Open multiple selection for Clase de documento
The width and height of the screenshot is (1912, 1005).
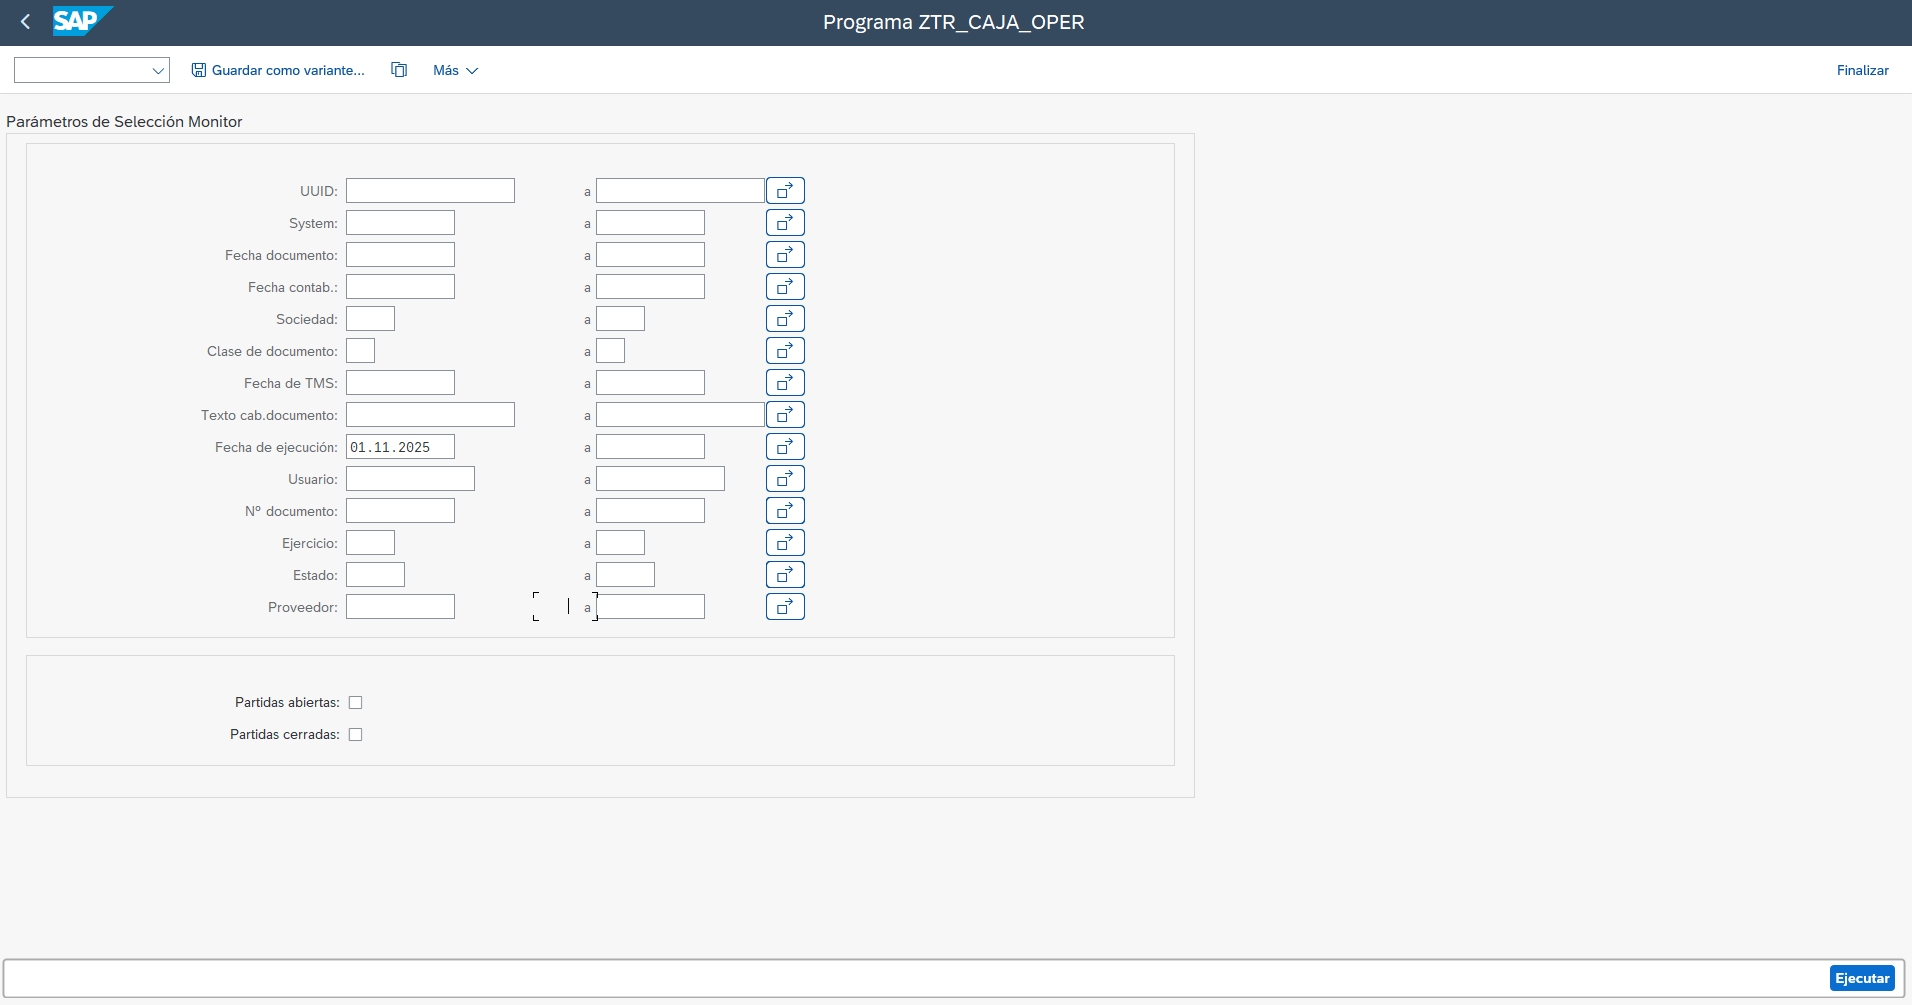(x=785, y=351)
